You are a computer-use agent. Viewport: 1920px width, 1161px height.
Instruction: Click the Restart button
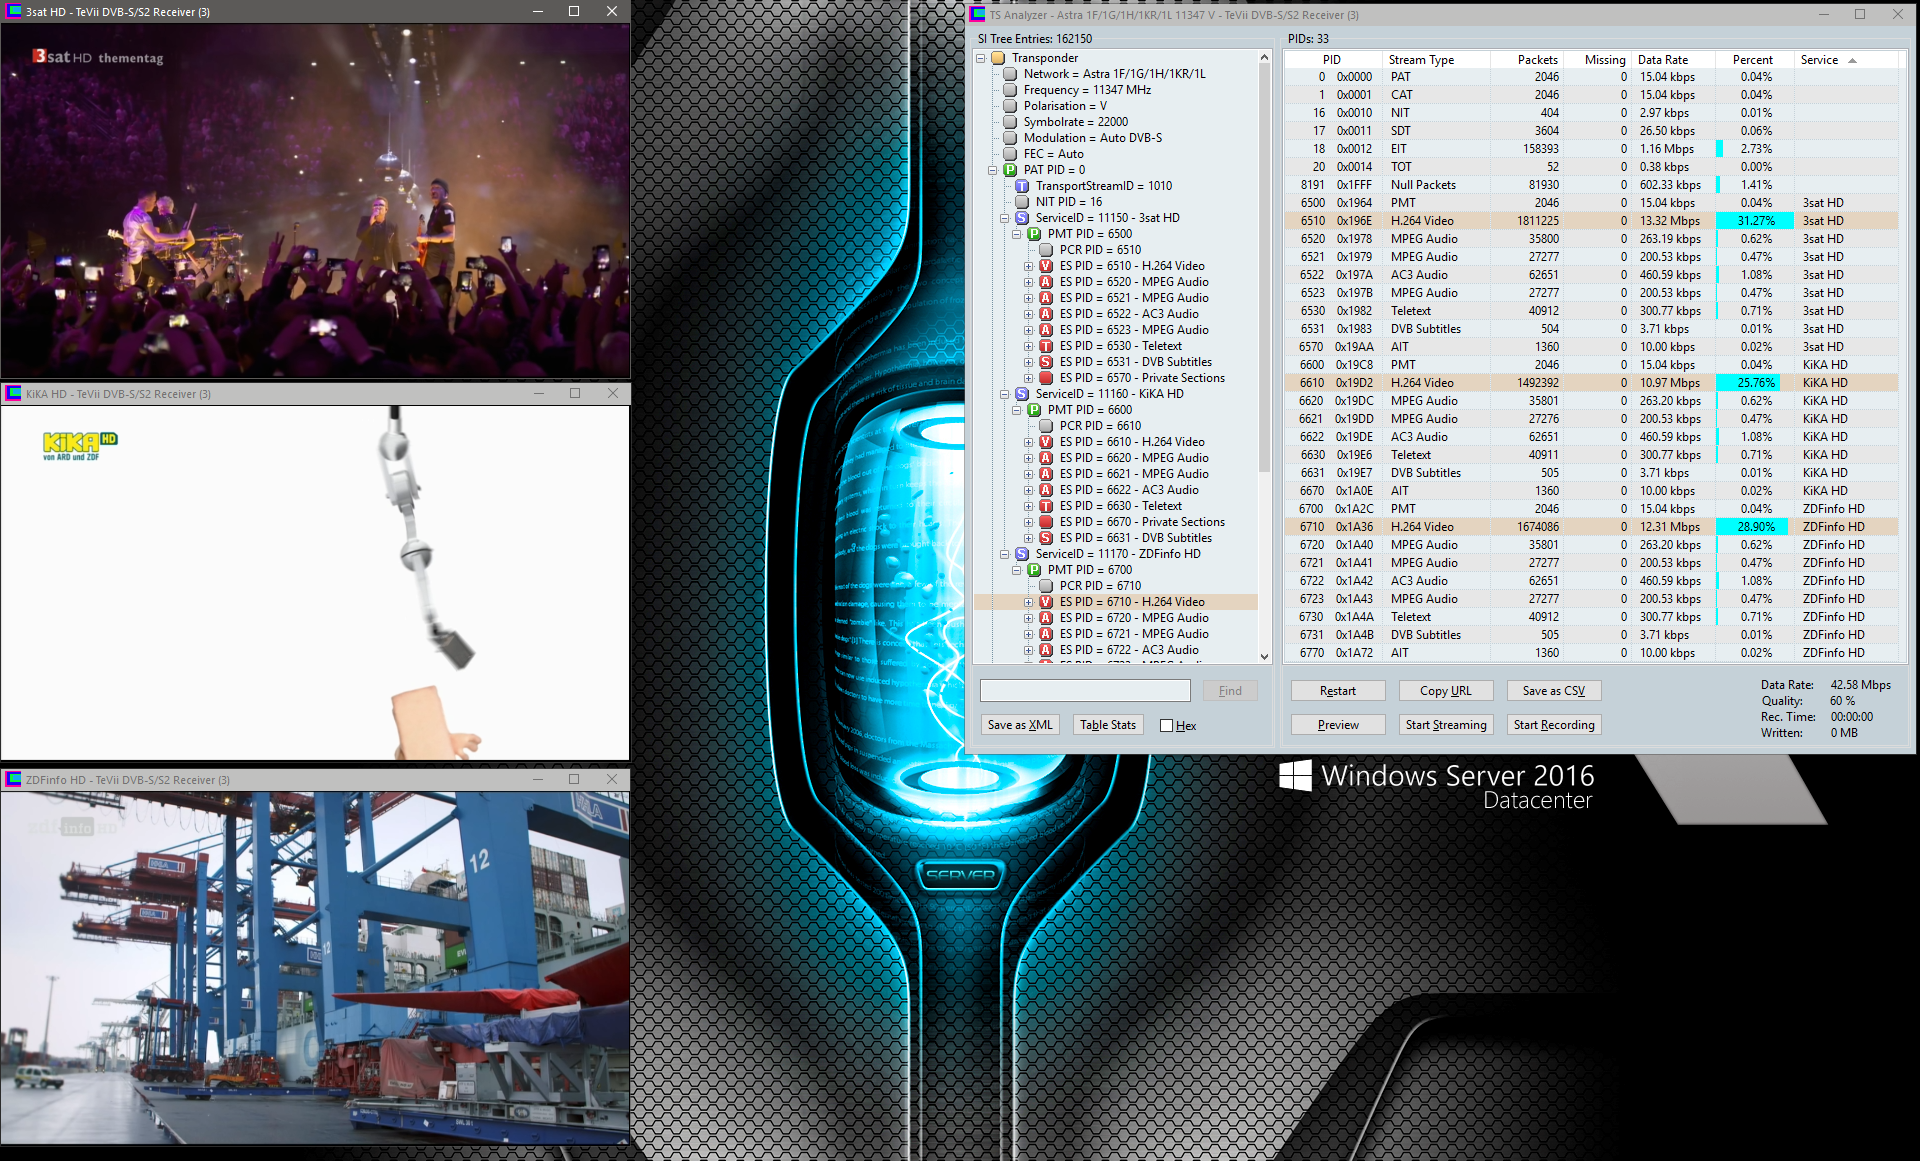tap(1338, 691)
